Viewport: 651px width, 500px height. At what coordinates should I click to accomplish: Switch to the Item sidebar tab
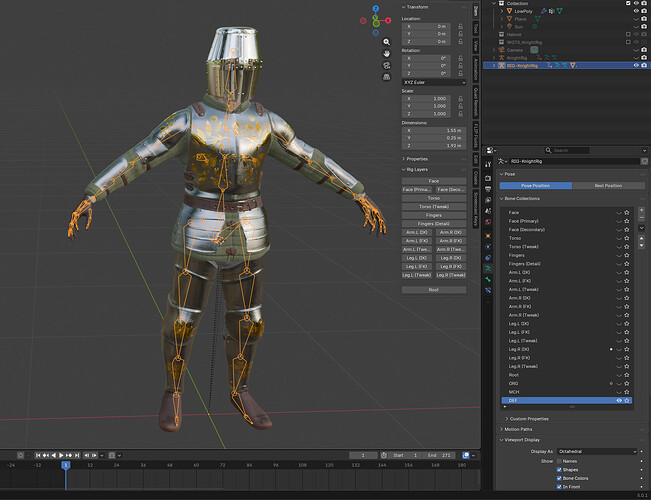pos(476,11)
